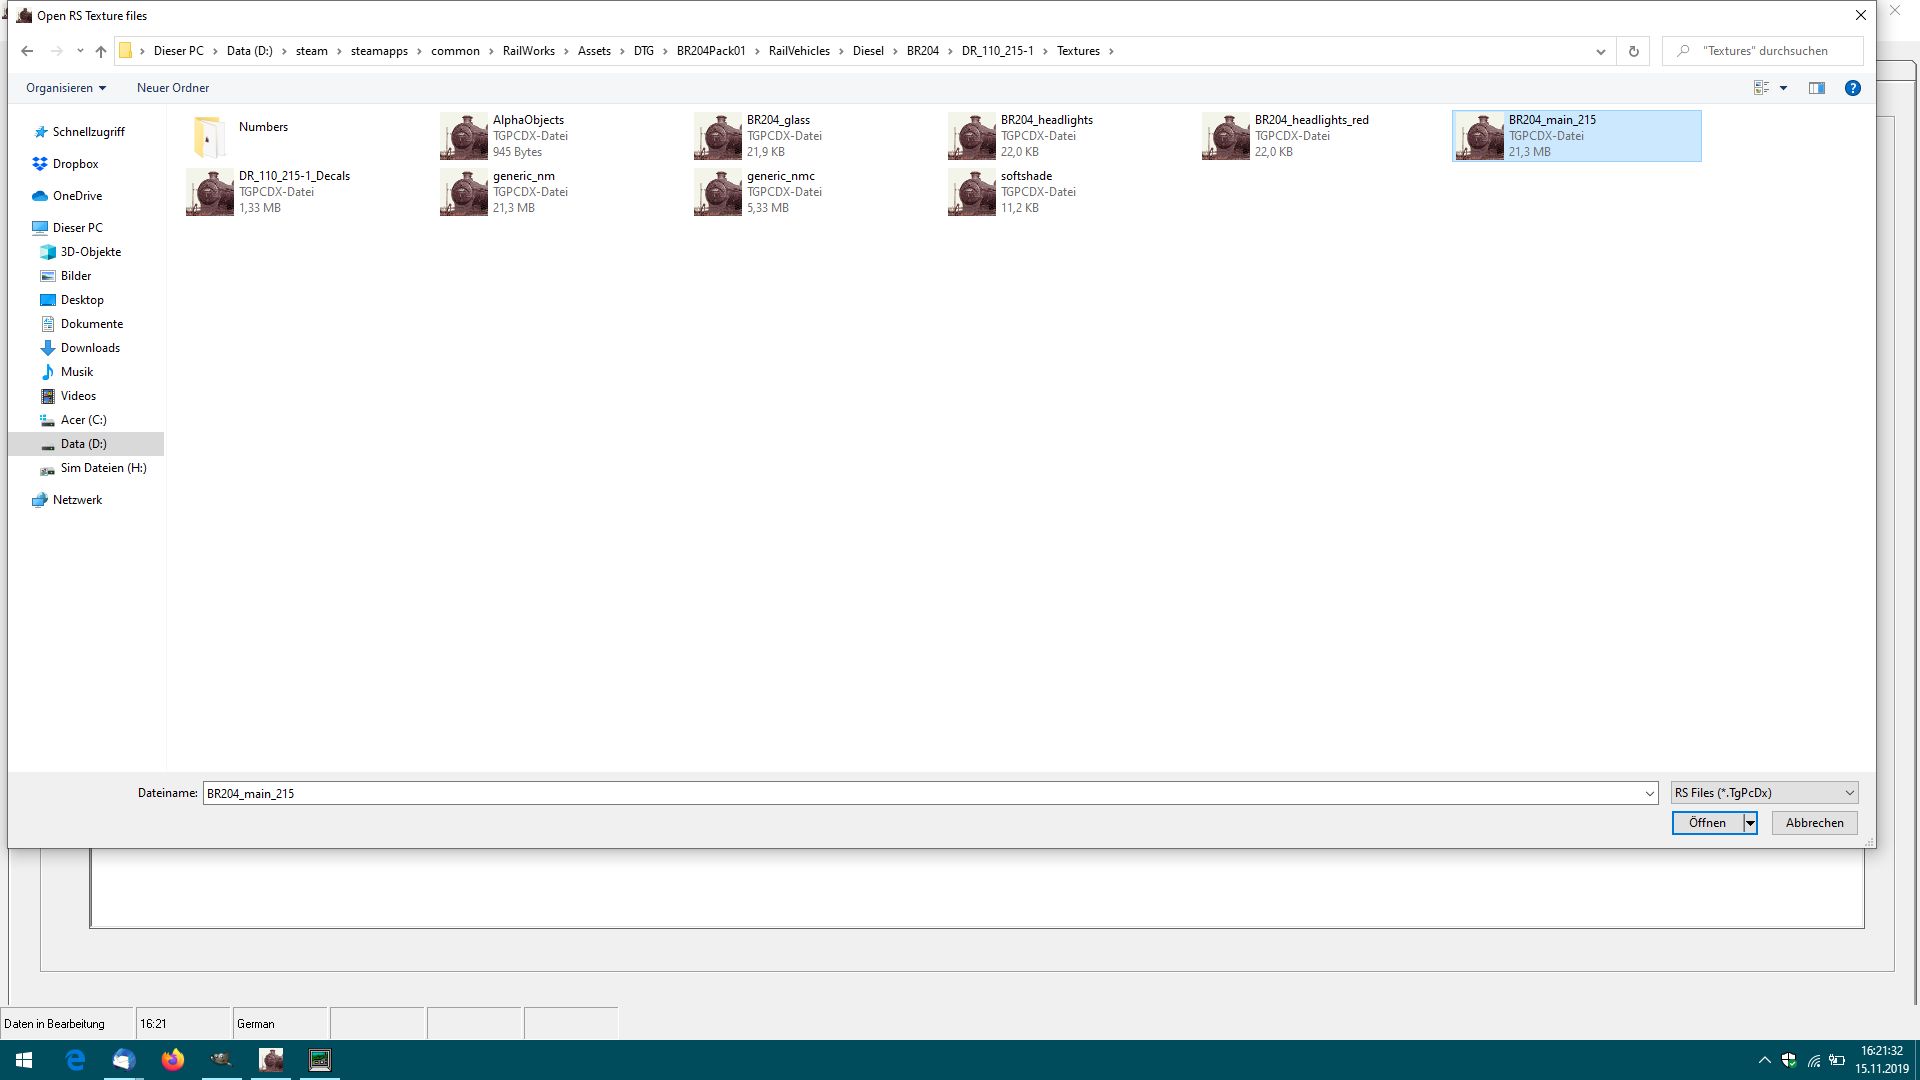The image size is (1920, 1080).
Task: Expand the RS Files type filter
Action: tap(1764, 793)
